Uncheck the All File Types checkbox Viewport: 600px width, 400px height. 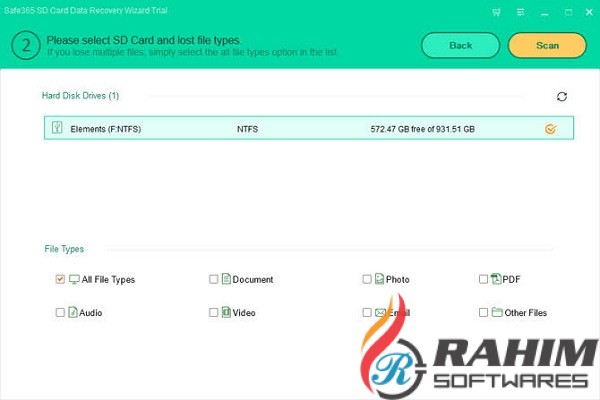60,279
